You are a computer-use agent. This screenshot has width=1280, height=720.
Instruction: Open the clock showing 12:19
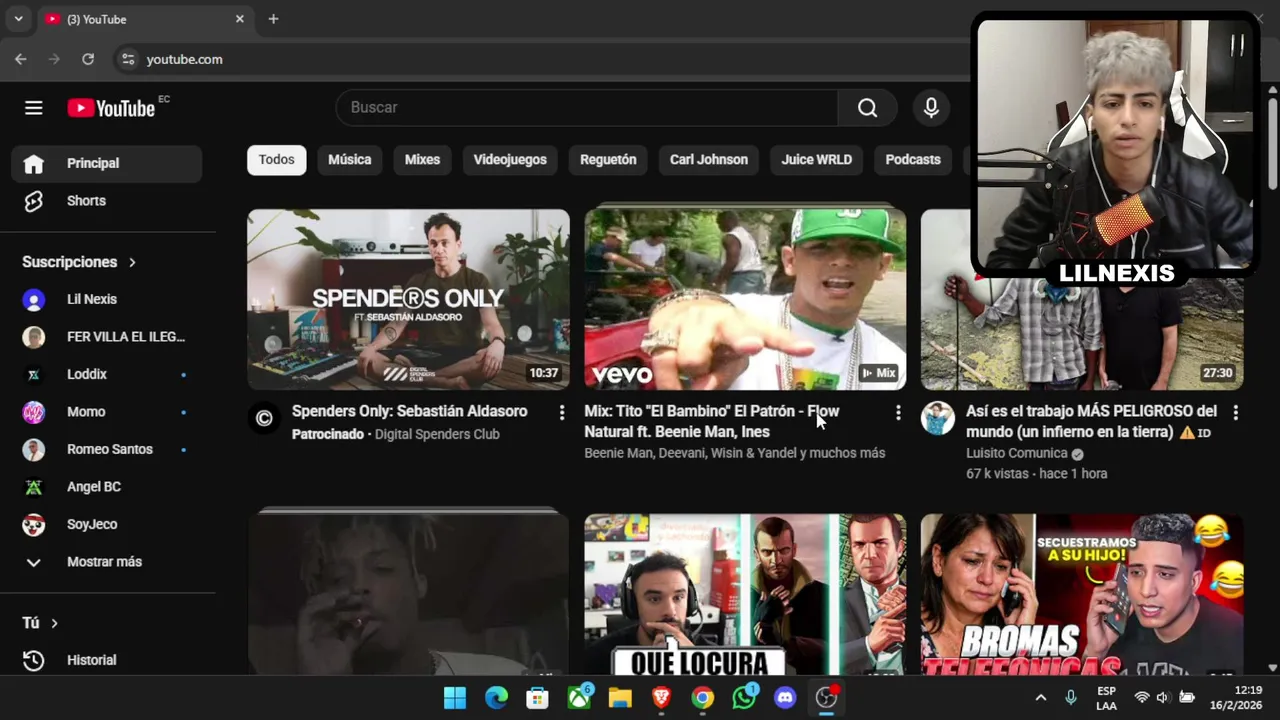[x=1236, y=698]
